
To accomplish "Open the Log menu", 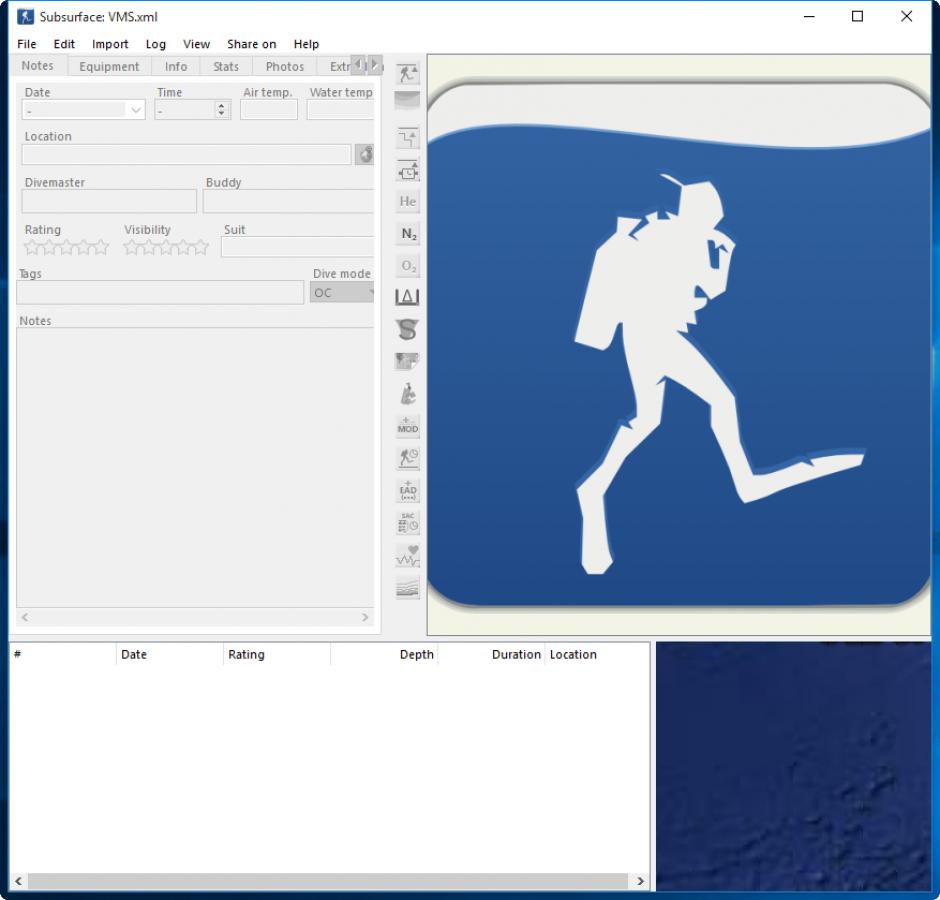I will 155,44.
